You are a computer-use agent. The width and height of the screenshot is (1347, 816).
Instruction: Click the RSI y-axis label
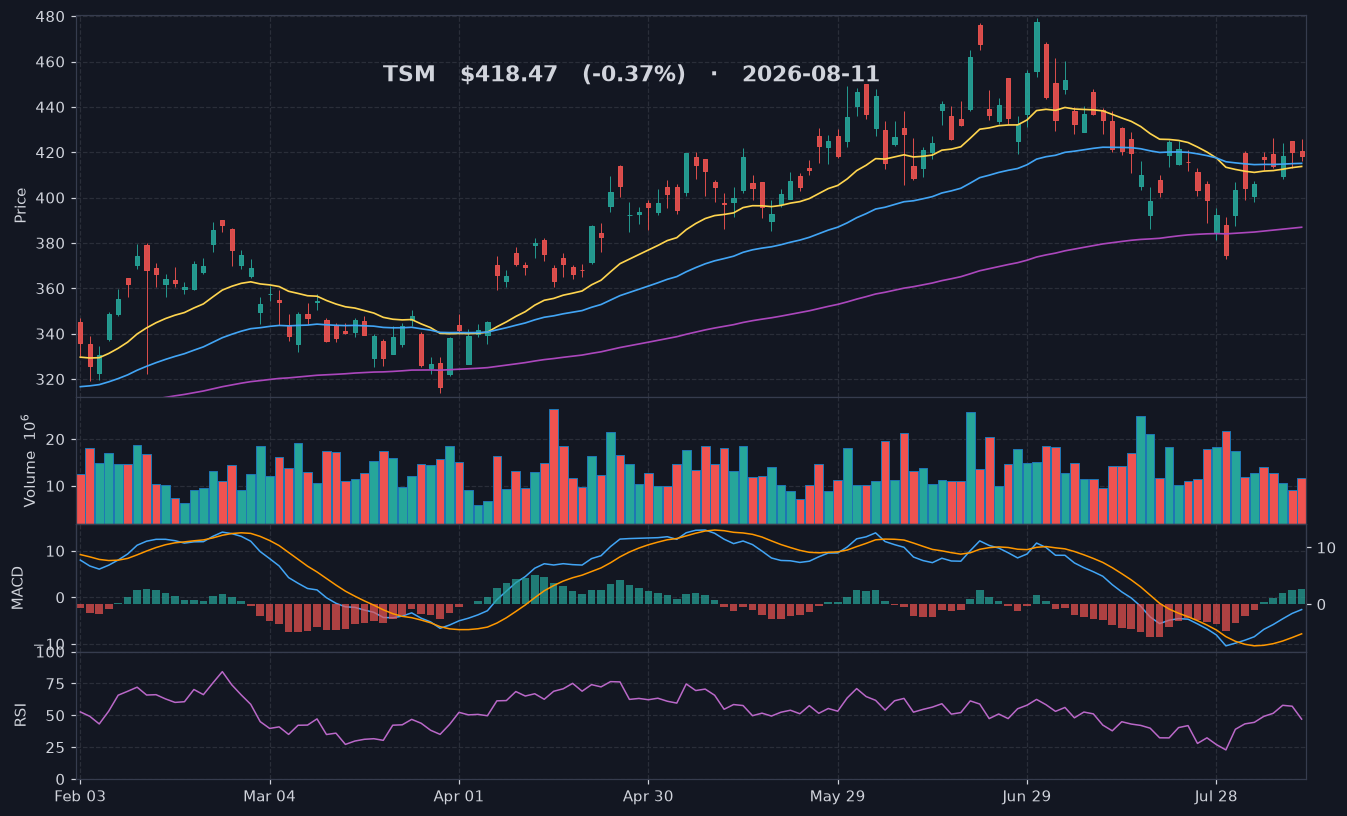20,716
